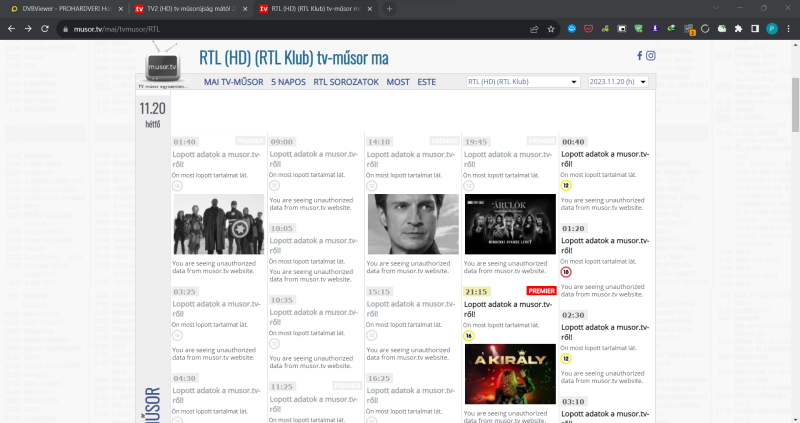Screen dimensions: 800x423
Task: Open the 21:15 premier program title
Action: (508, 309)
